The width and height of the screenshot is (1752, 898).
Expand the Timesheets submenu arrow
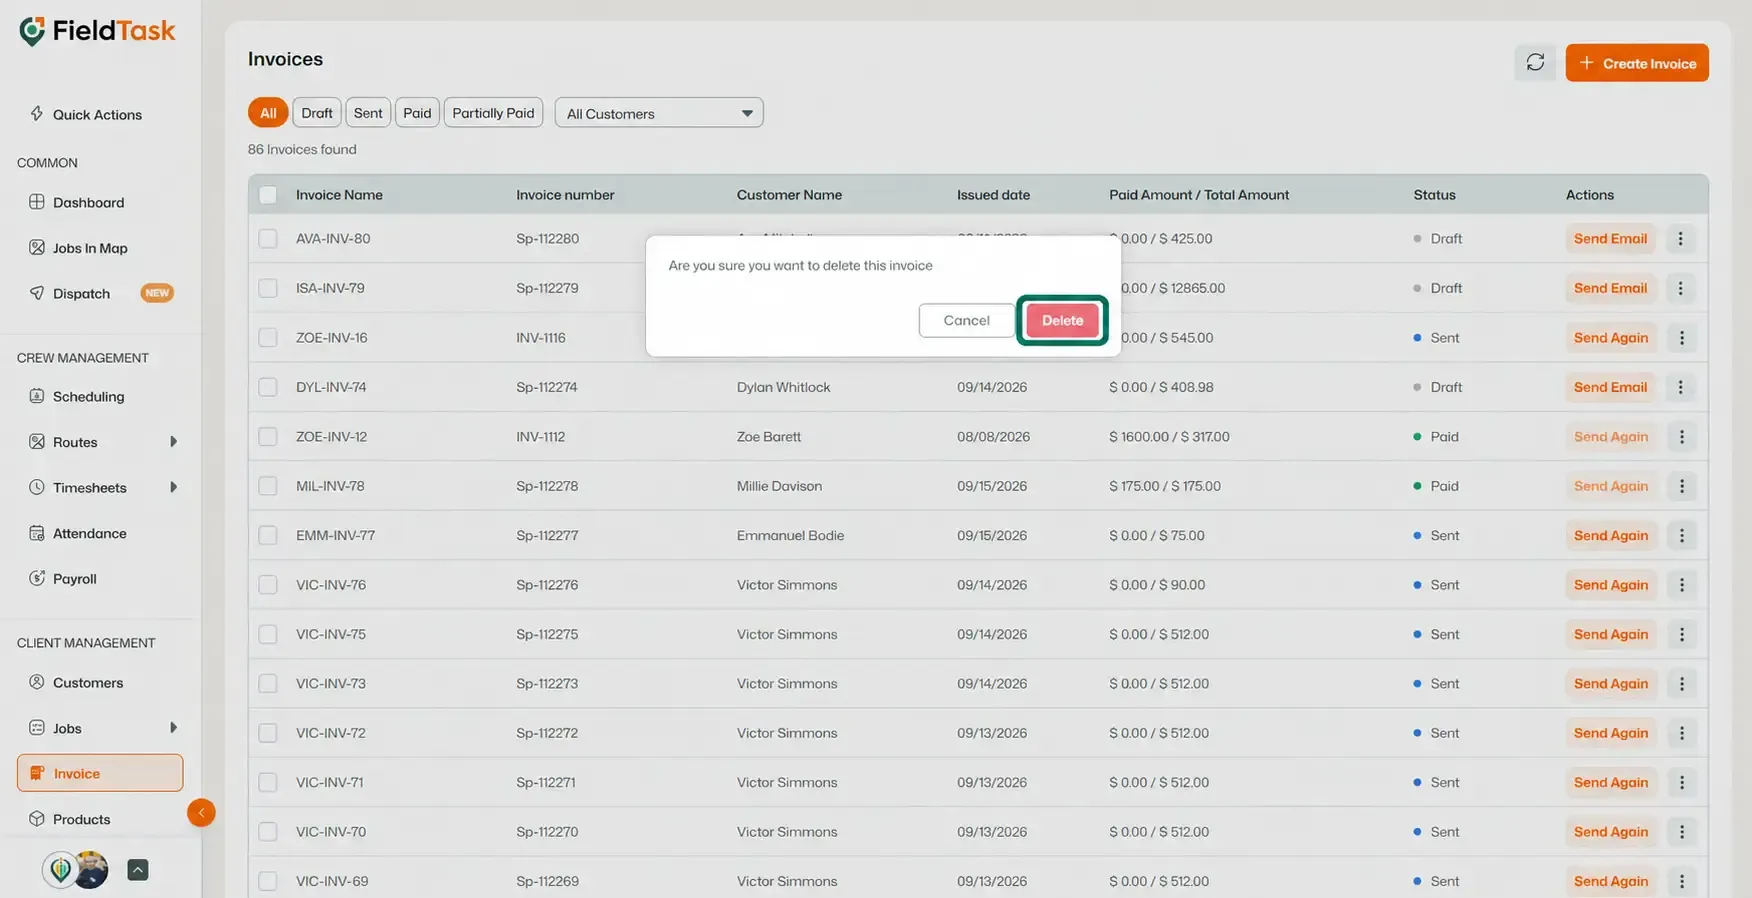coord(173,488)
